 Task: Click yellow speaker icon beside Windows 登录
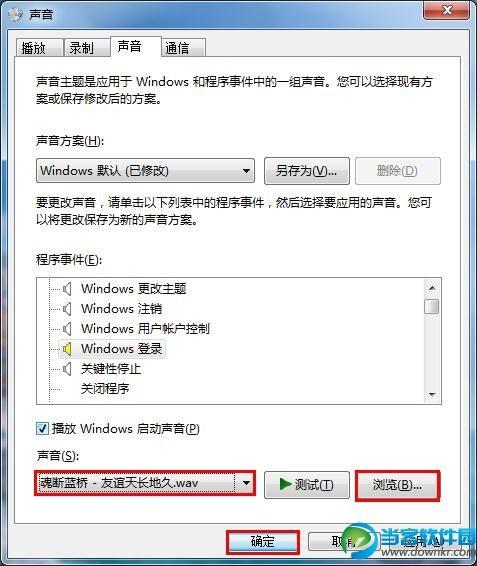pyautogui.click(x=67, y=349)
